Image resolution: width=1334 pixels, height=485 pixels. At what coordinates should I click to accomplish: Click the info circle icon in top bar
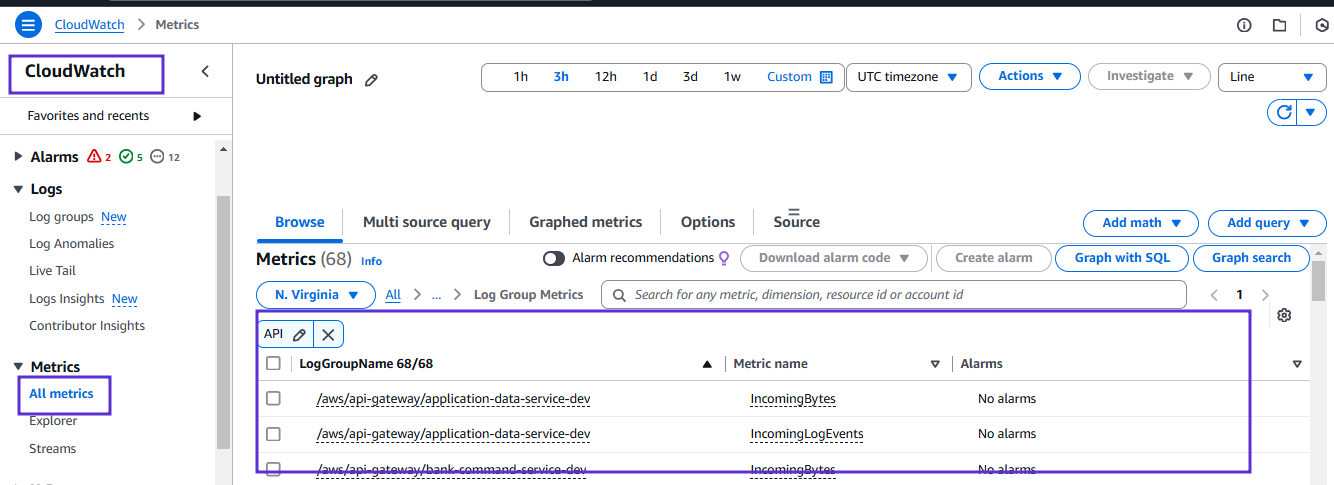(x=1244, y=25)
